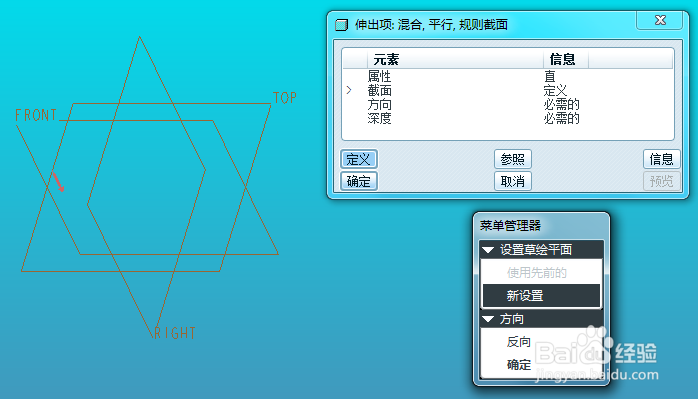Click the 直 value in the 属性 row
This screenshot has height=399, width=698.
[x=550, y=77]
